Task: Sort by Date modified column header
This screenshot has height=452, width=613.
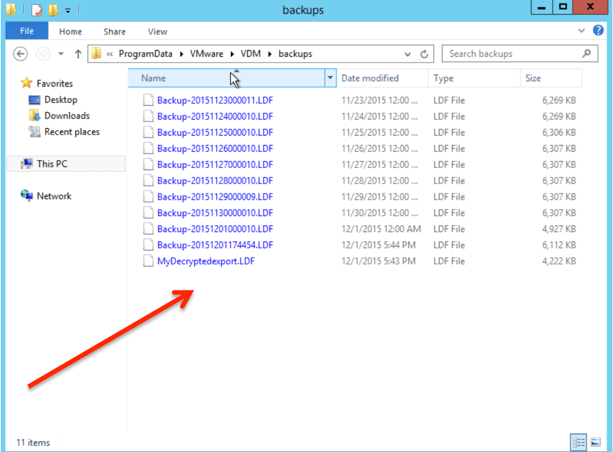Action: click(x=370, y=78)
